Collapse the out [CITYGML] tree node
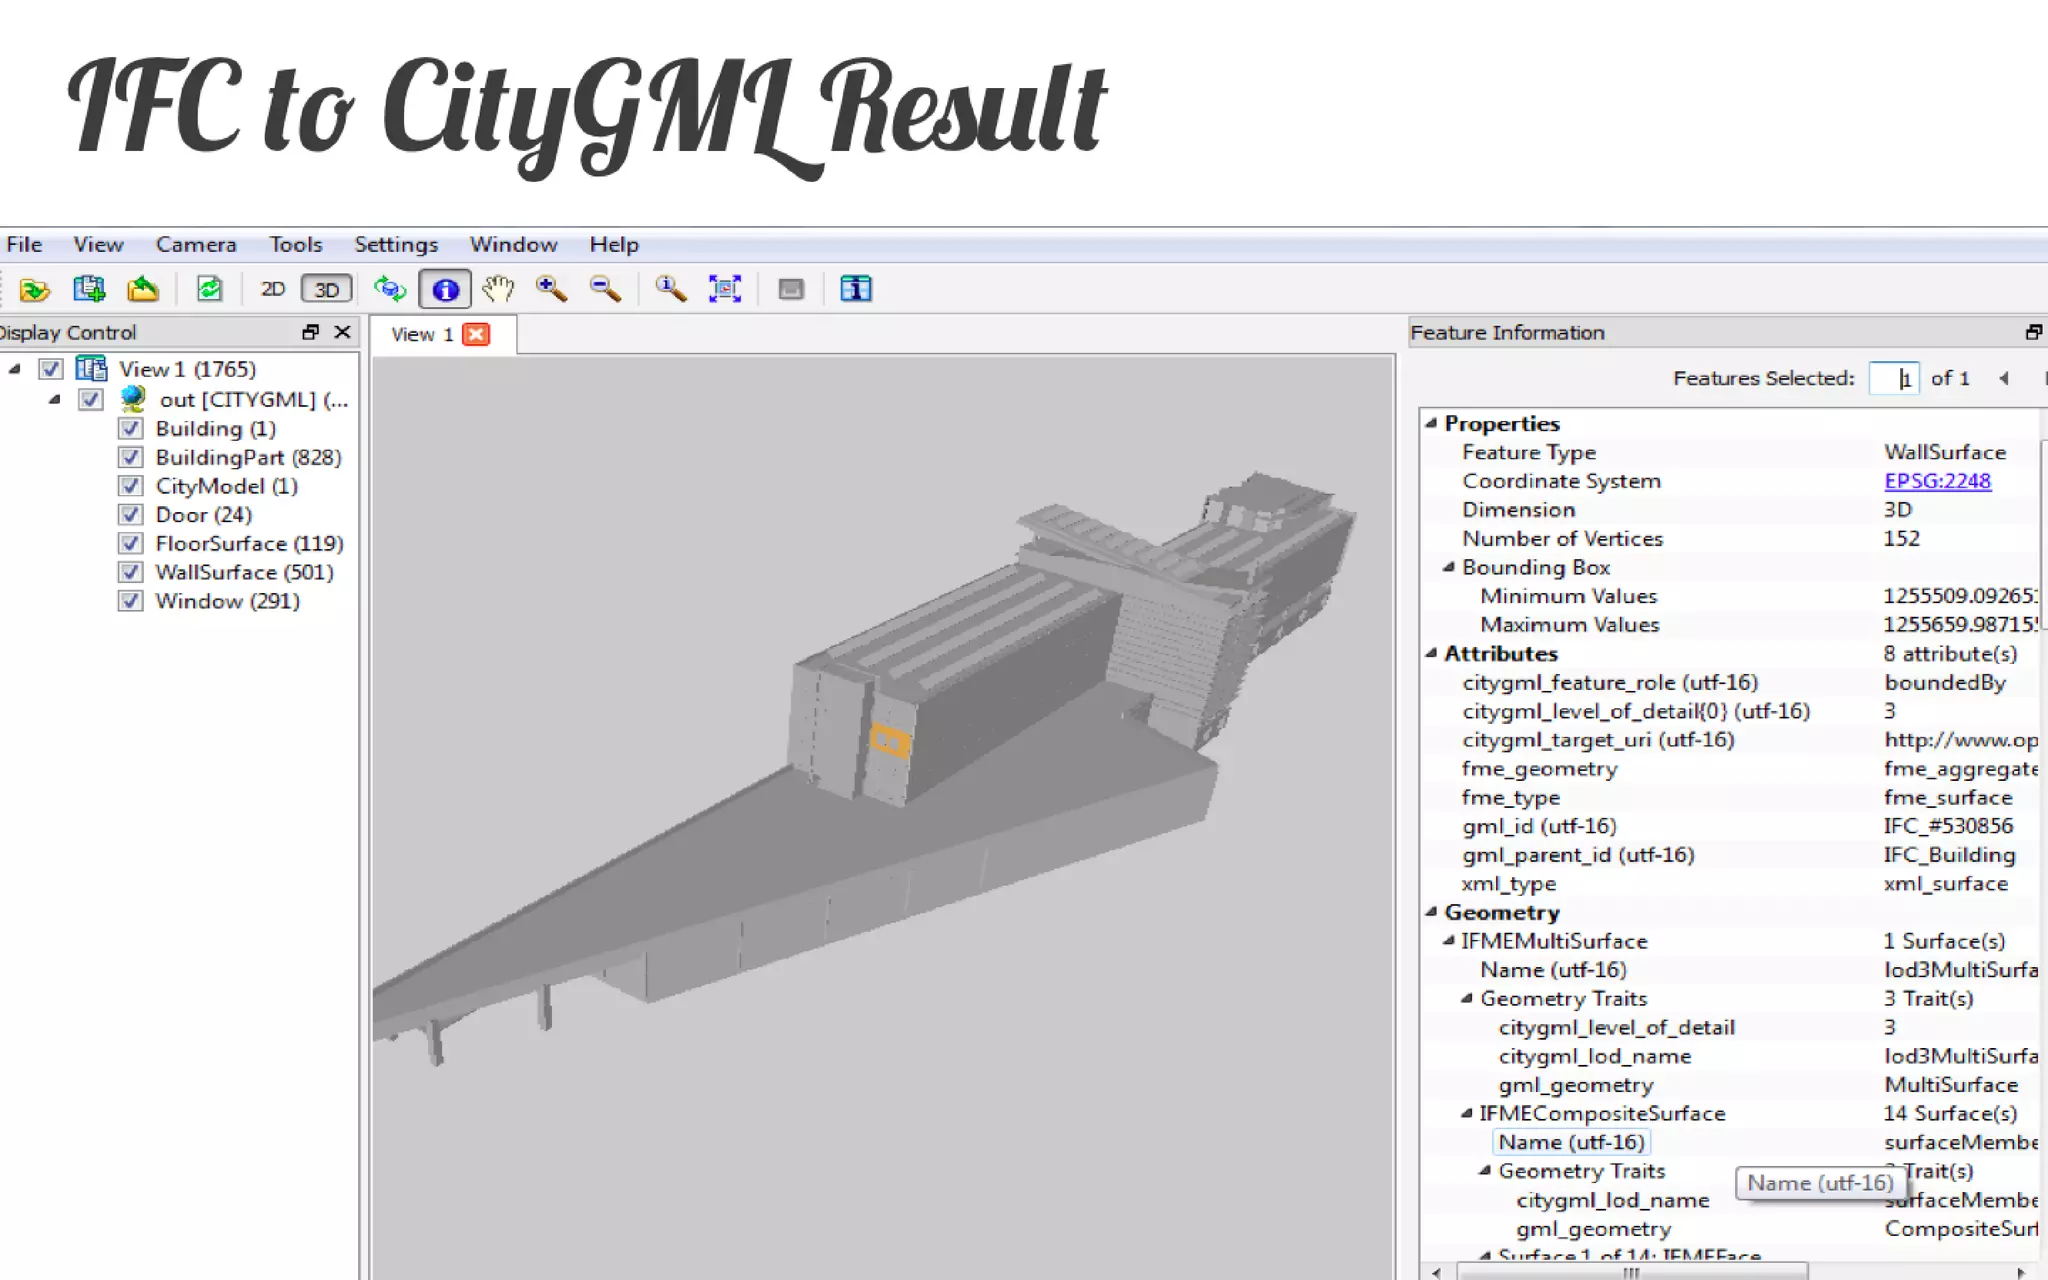 (x=55, y=399)
